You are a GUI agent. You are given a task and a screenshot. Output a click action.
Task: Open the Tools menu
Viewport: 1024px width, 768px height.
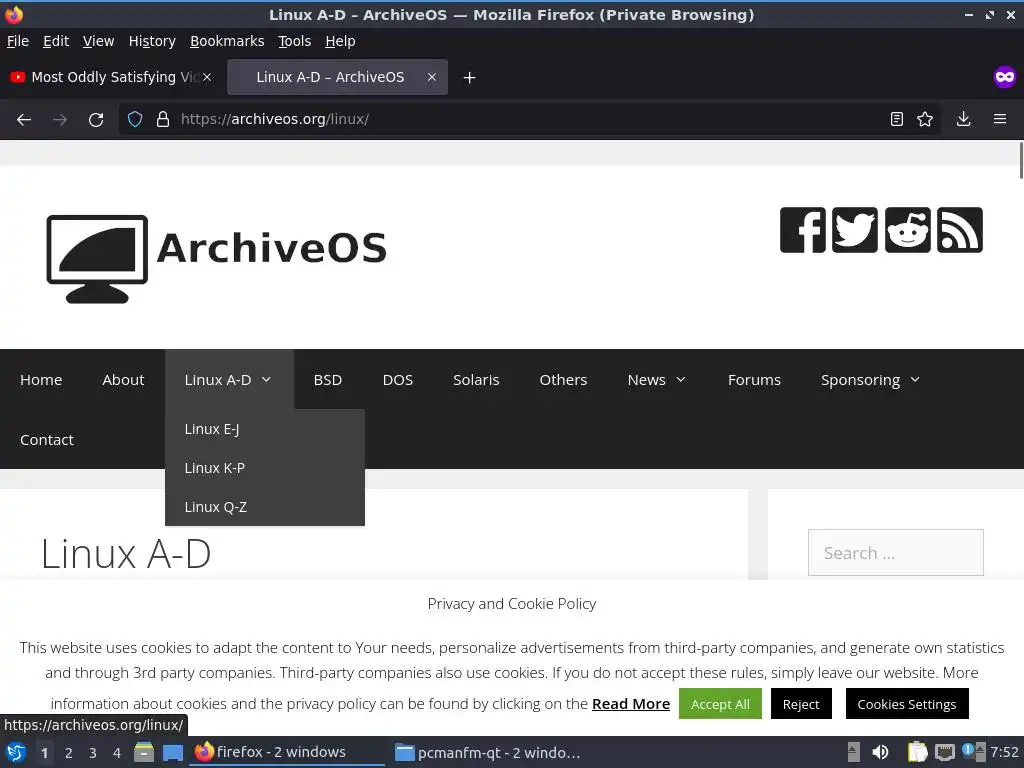[x=295, y=41]
